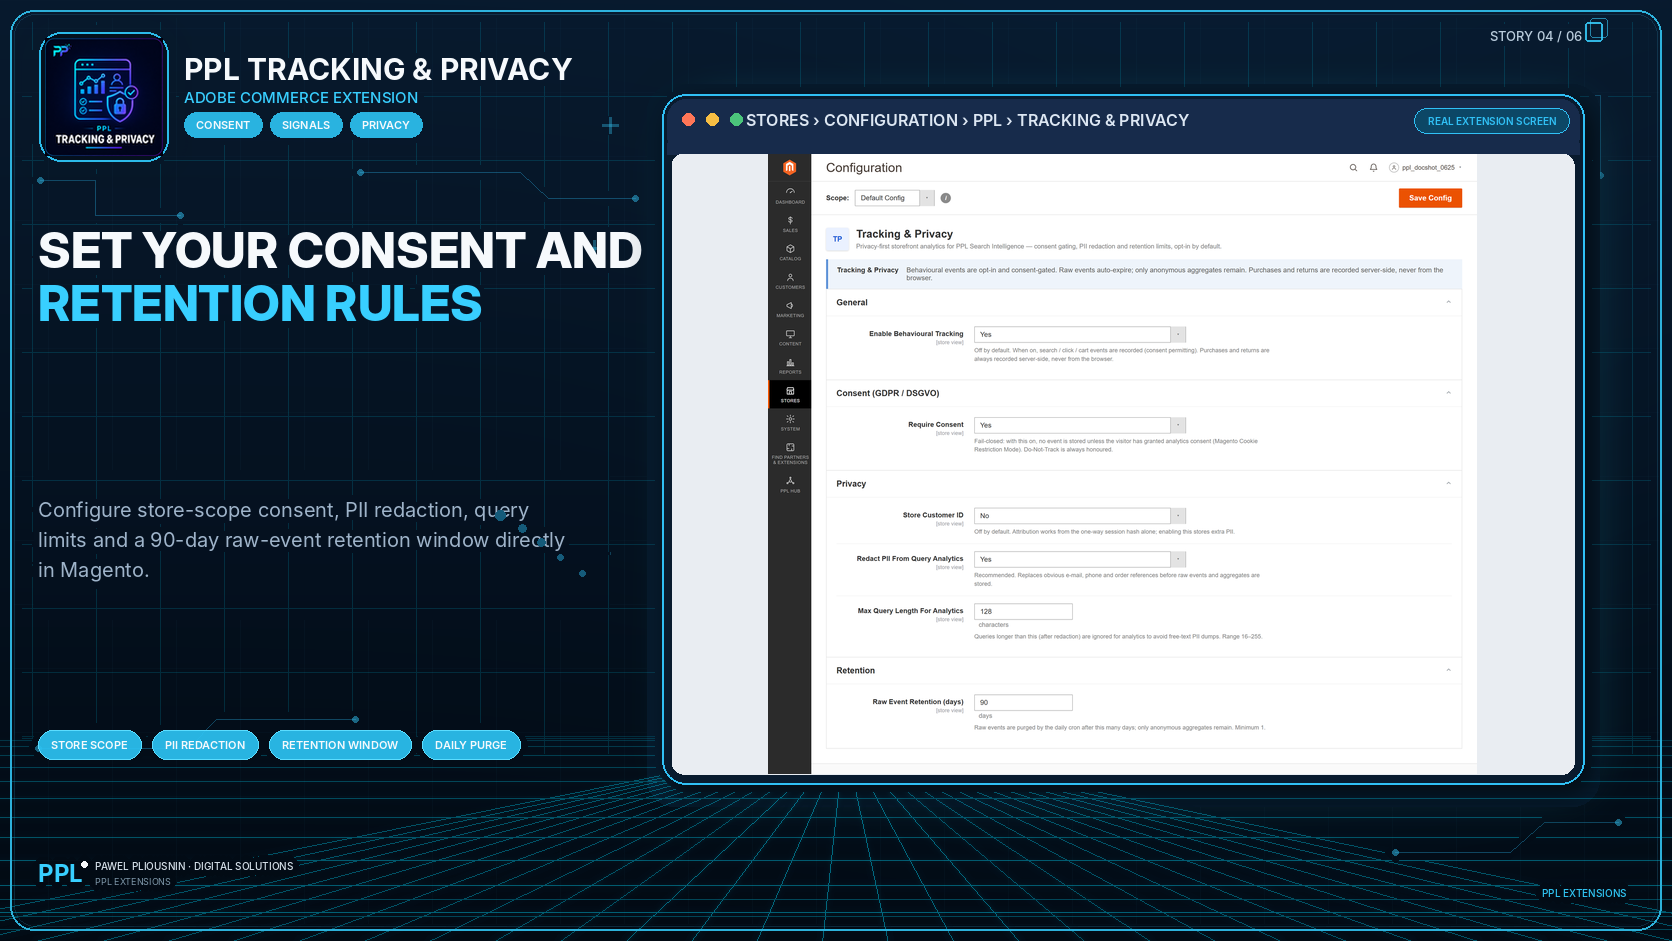The width and height of the screenshot is (1672, 941).
Task: Open the ppl_docshot_0625 account menu
Action: click(x=1425, y=168)
